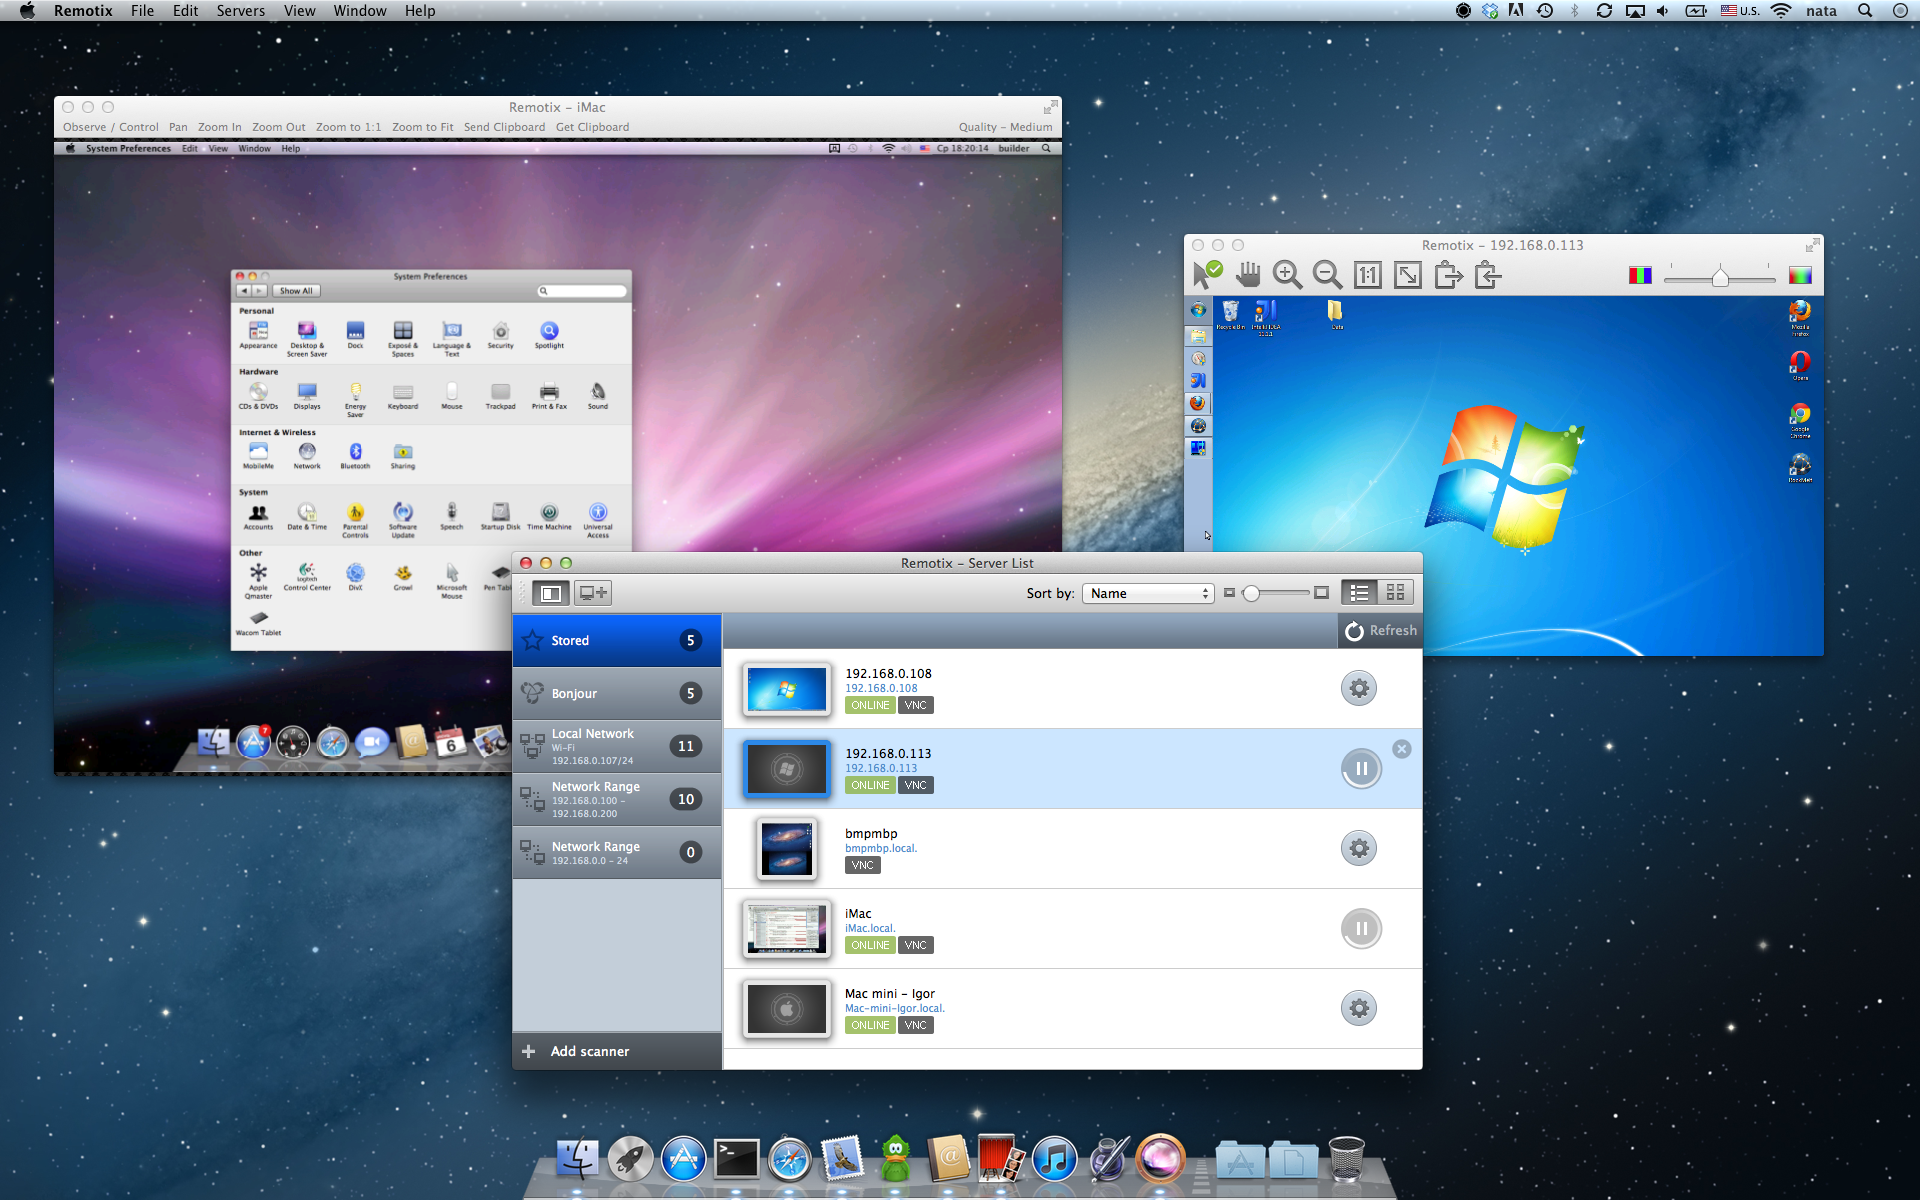Select the Stored servers category
This screenshot has height=1200, width=1920.
[x=617, y=640]
